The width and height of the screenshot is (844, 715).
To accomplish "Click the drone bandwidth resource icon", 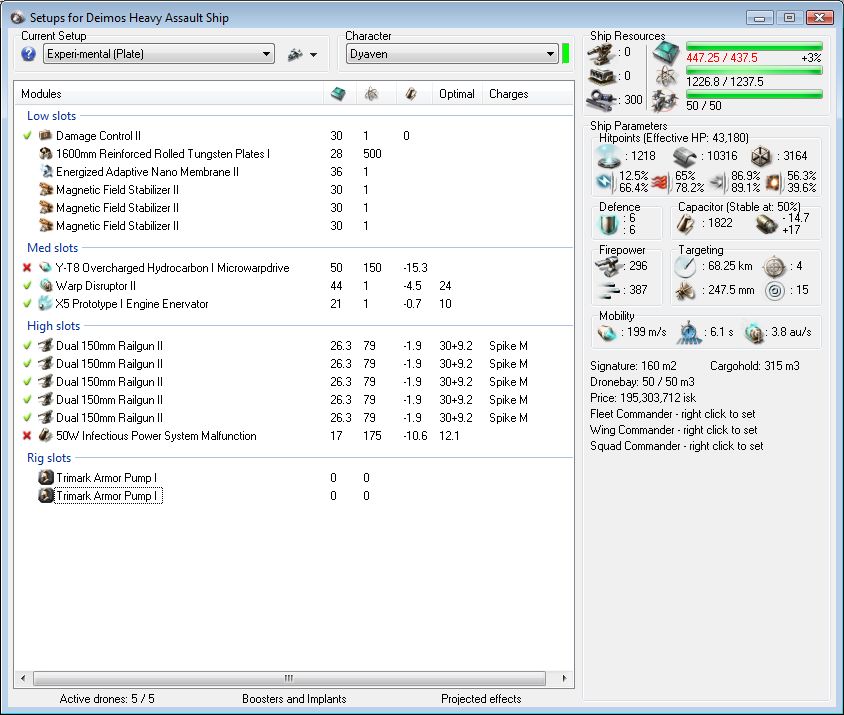I will click(x=665, y=101).
